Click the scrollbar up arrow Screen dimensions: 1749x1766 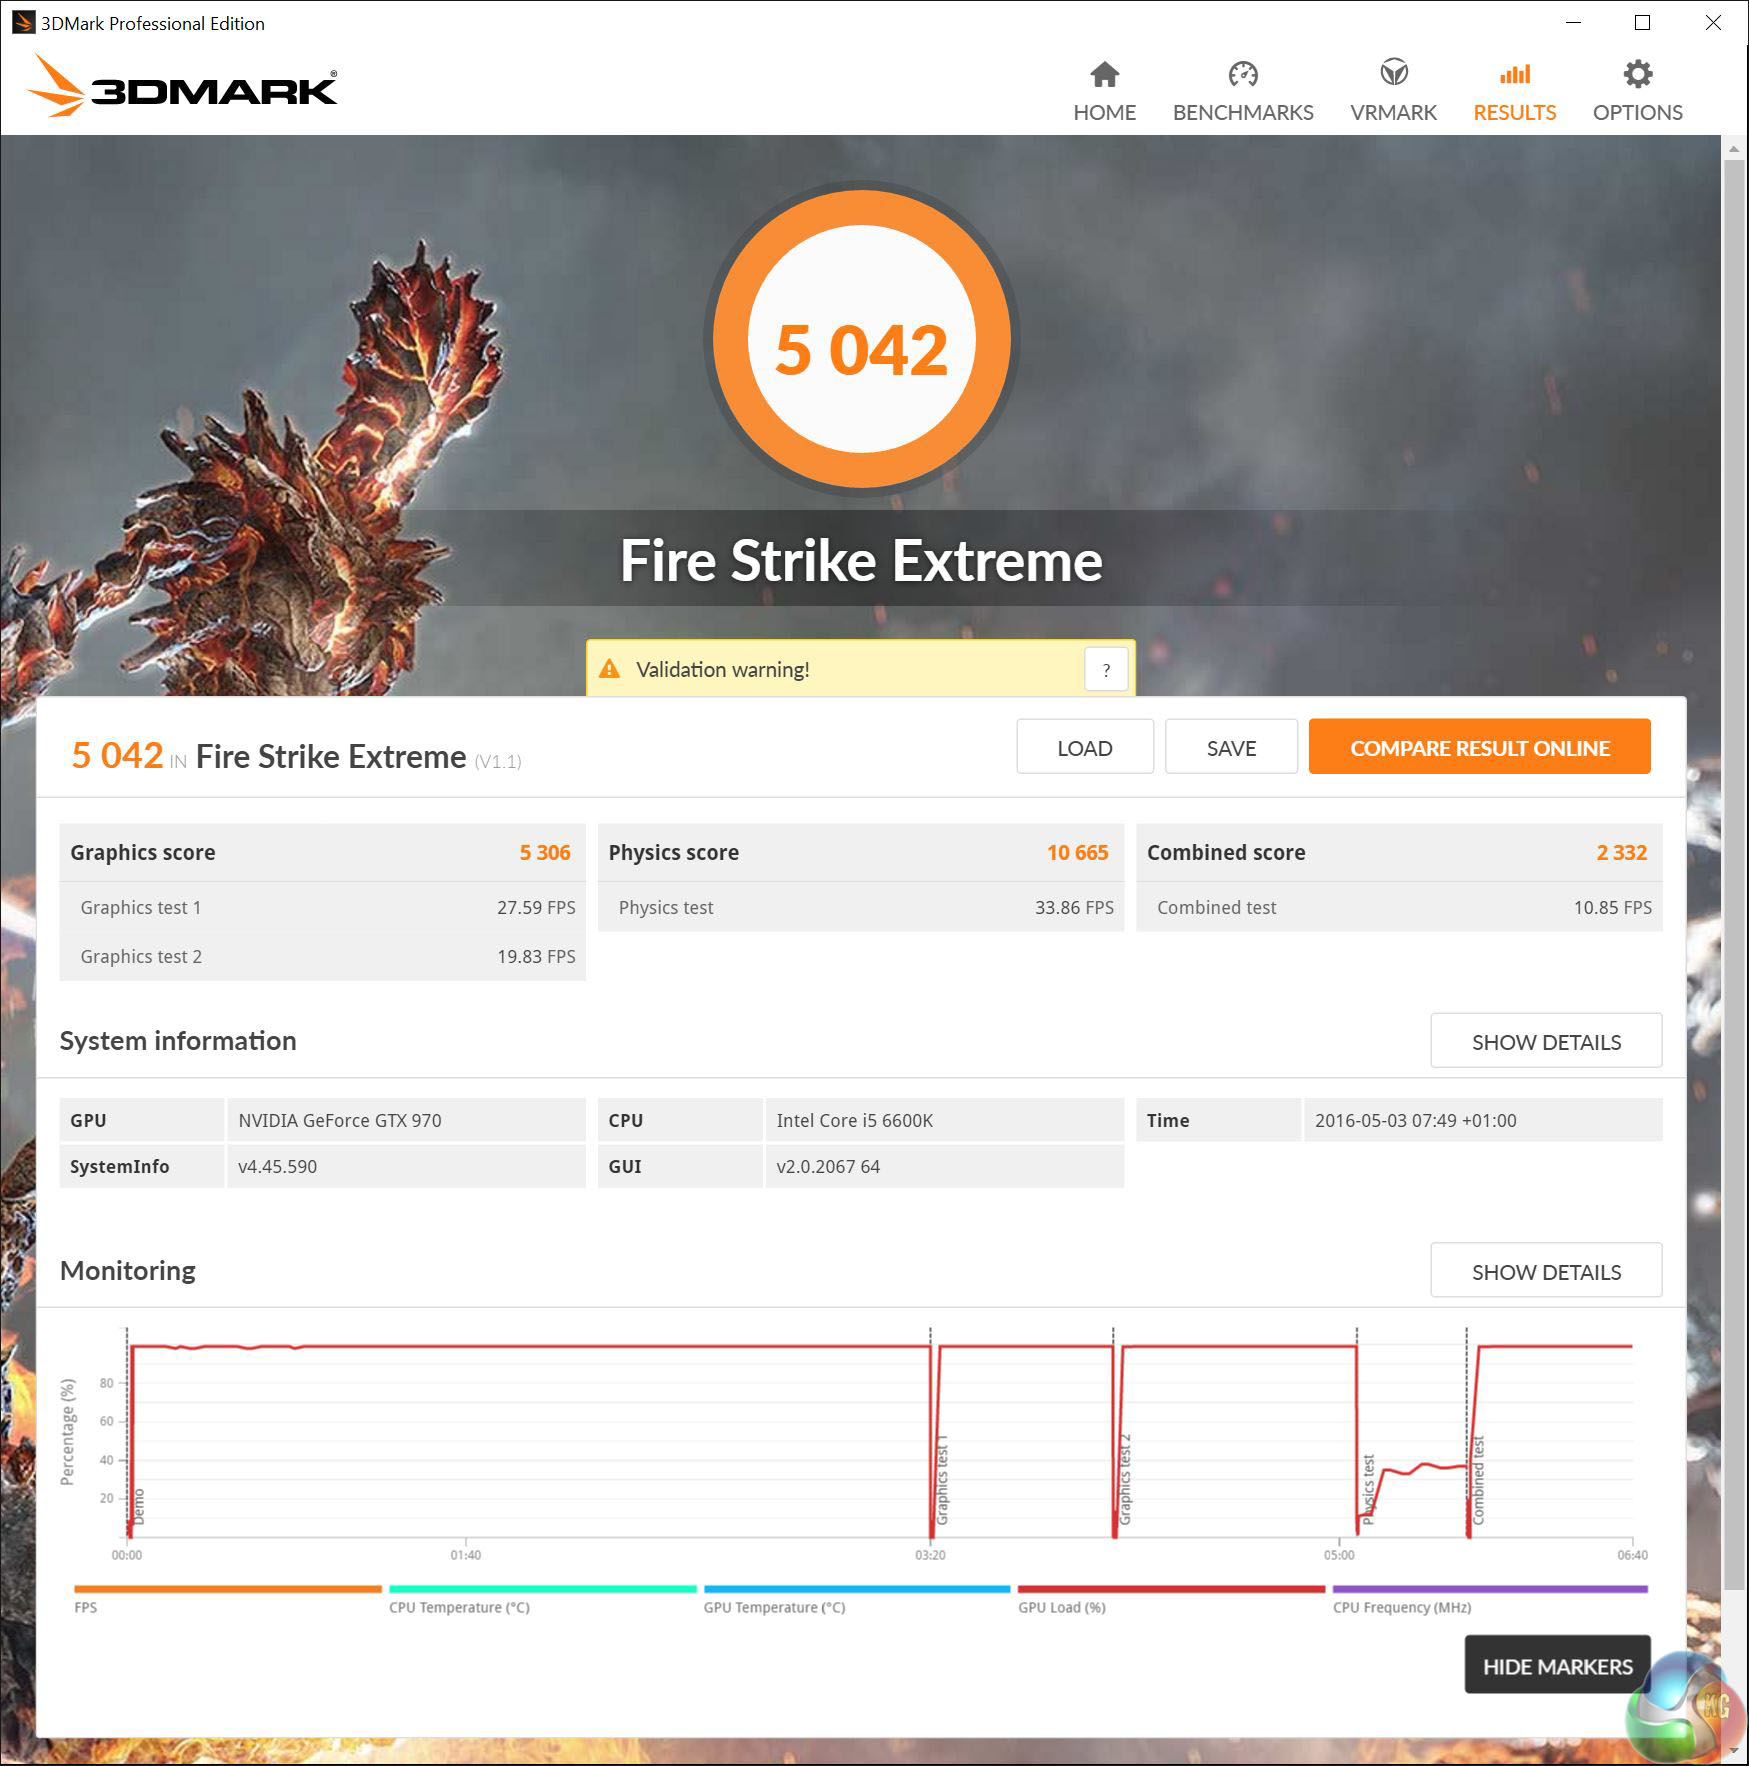pos(1734,148)
